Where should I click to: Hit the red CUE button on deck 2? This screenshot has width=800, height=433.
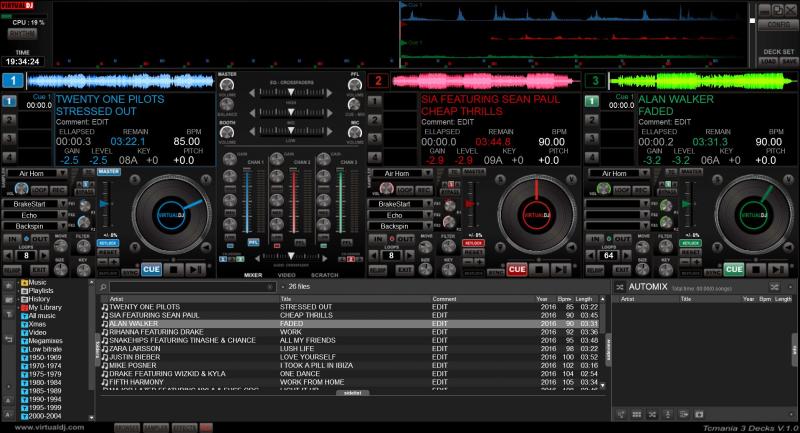(x=516, y=269)
